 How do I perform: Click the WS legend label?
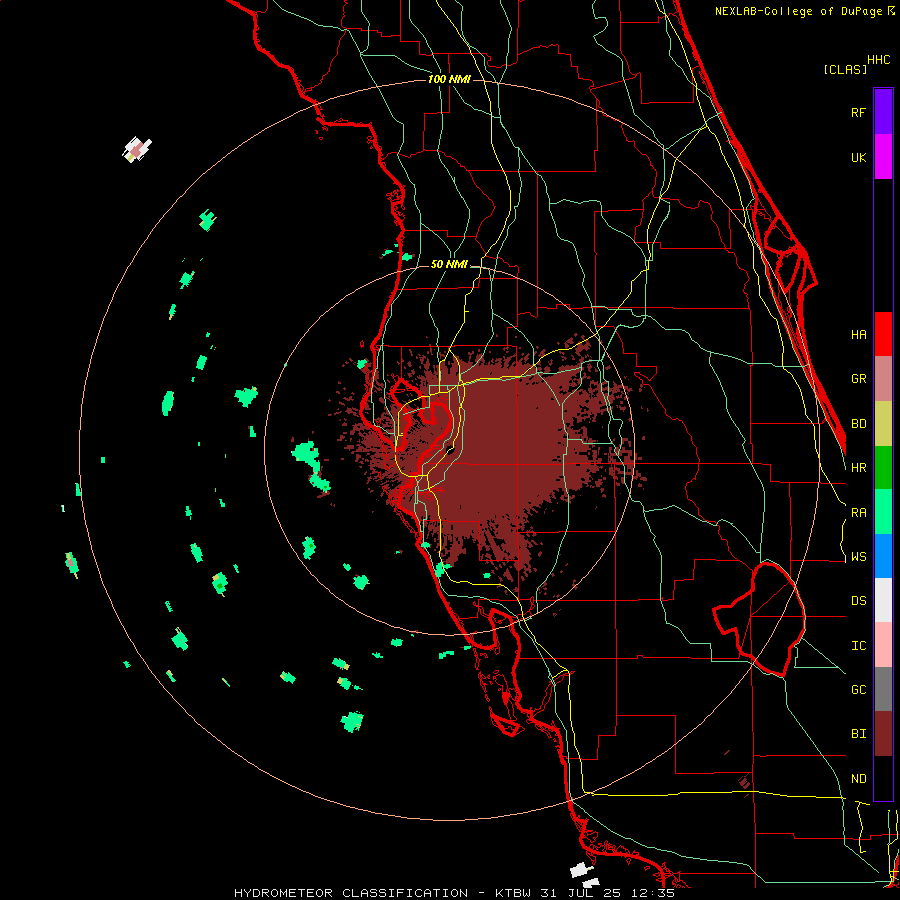(x=859, y=557)
